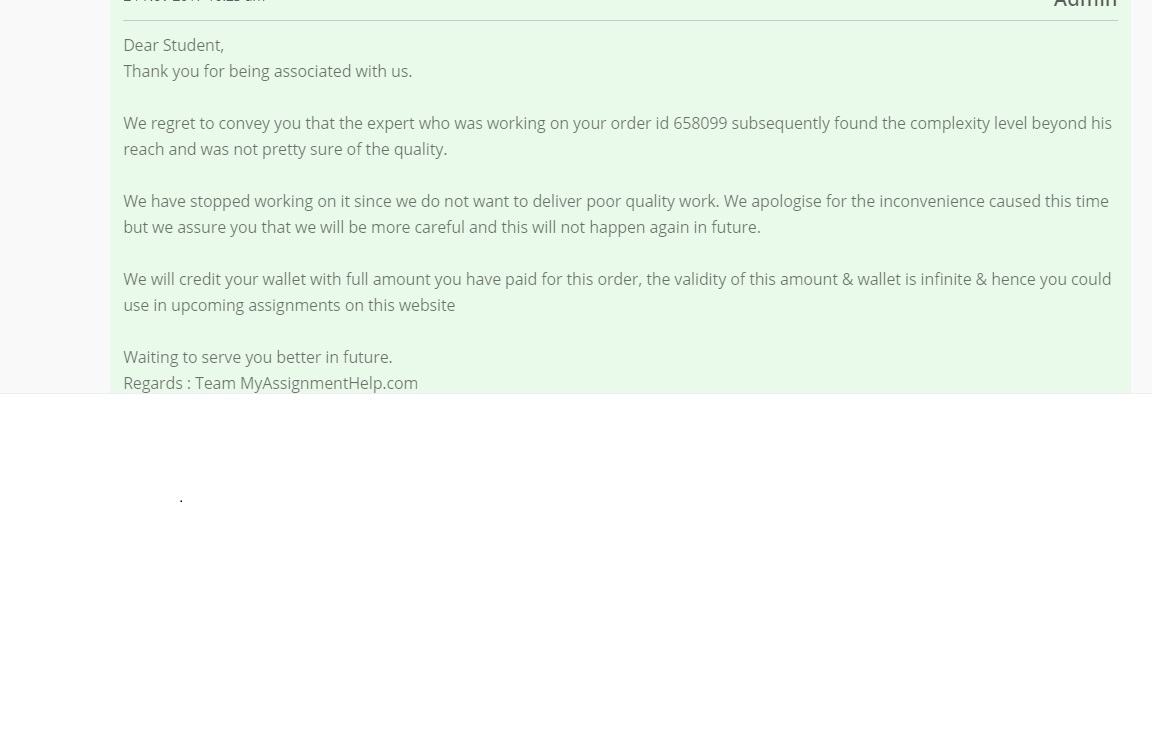1152x752 pixels.
Task: Click the "We regret to convey" paragraph
Action: (x=617, y=136)
